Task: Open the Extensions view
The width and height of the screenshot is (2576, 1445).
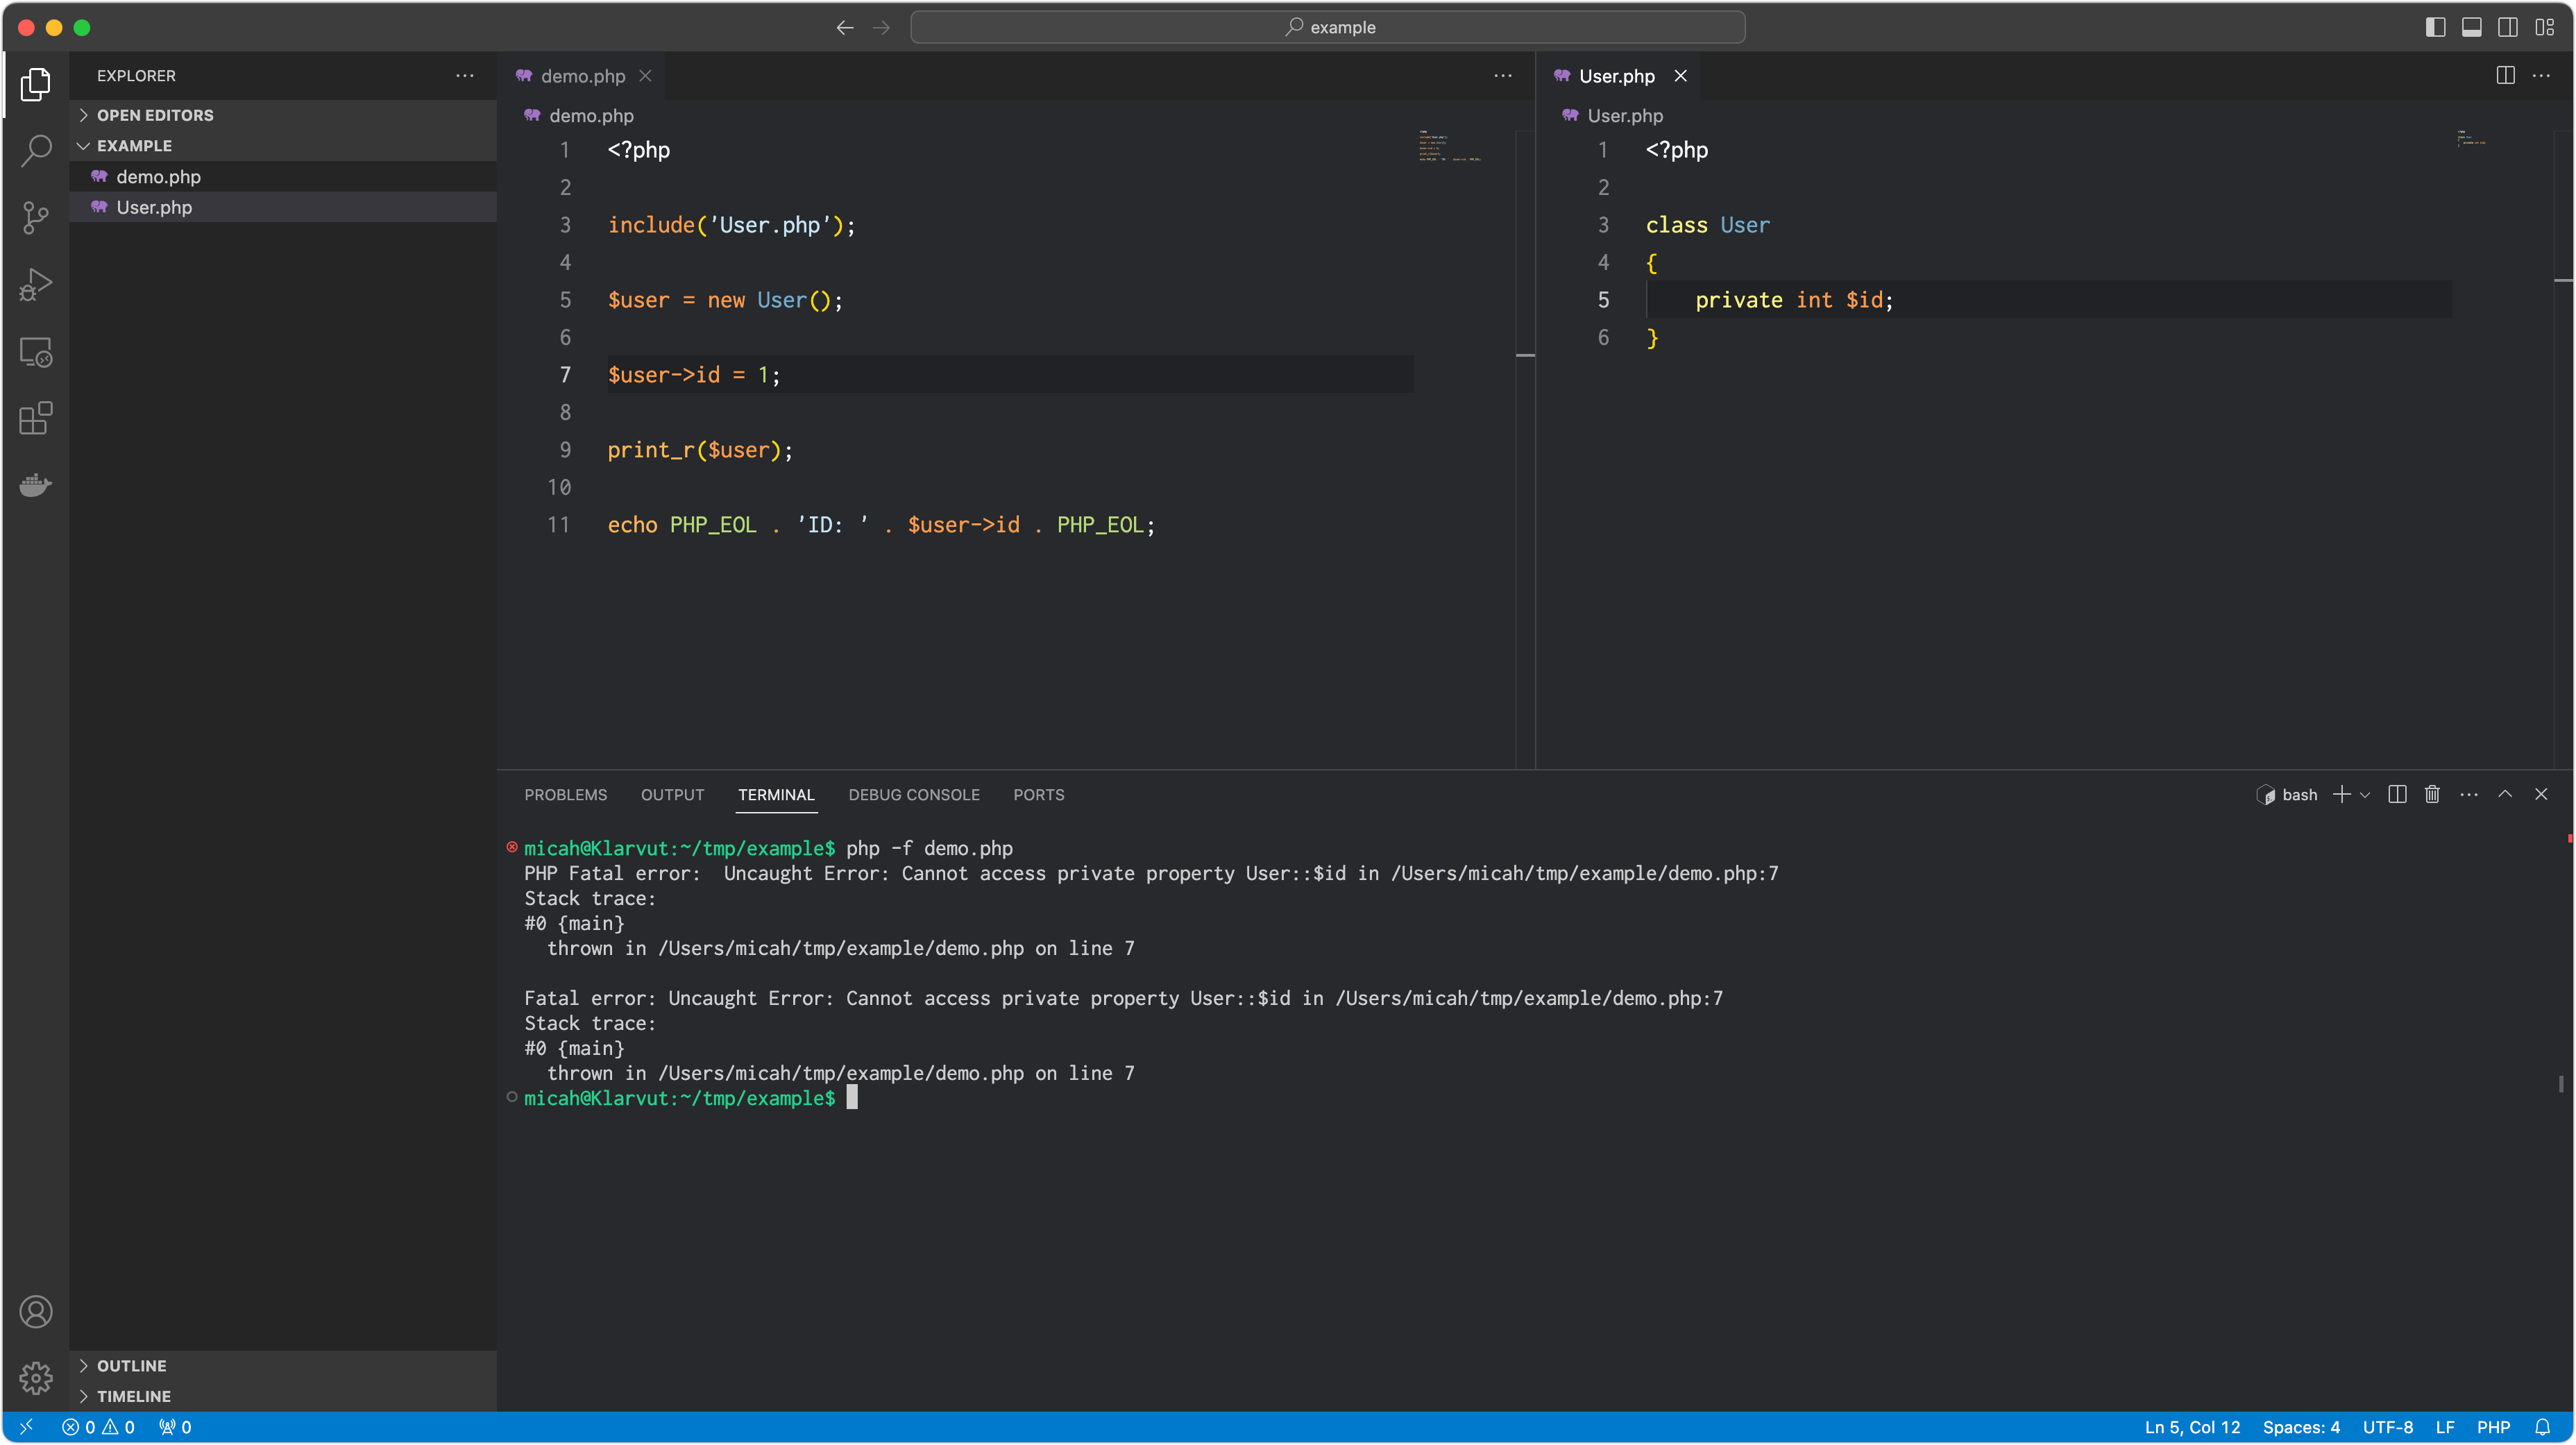Action: pos(36,418)
